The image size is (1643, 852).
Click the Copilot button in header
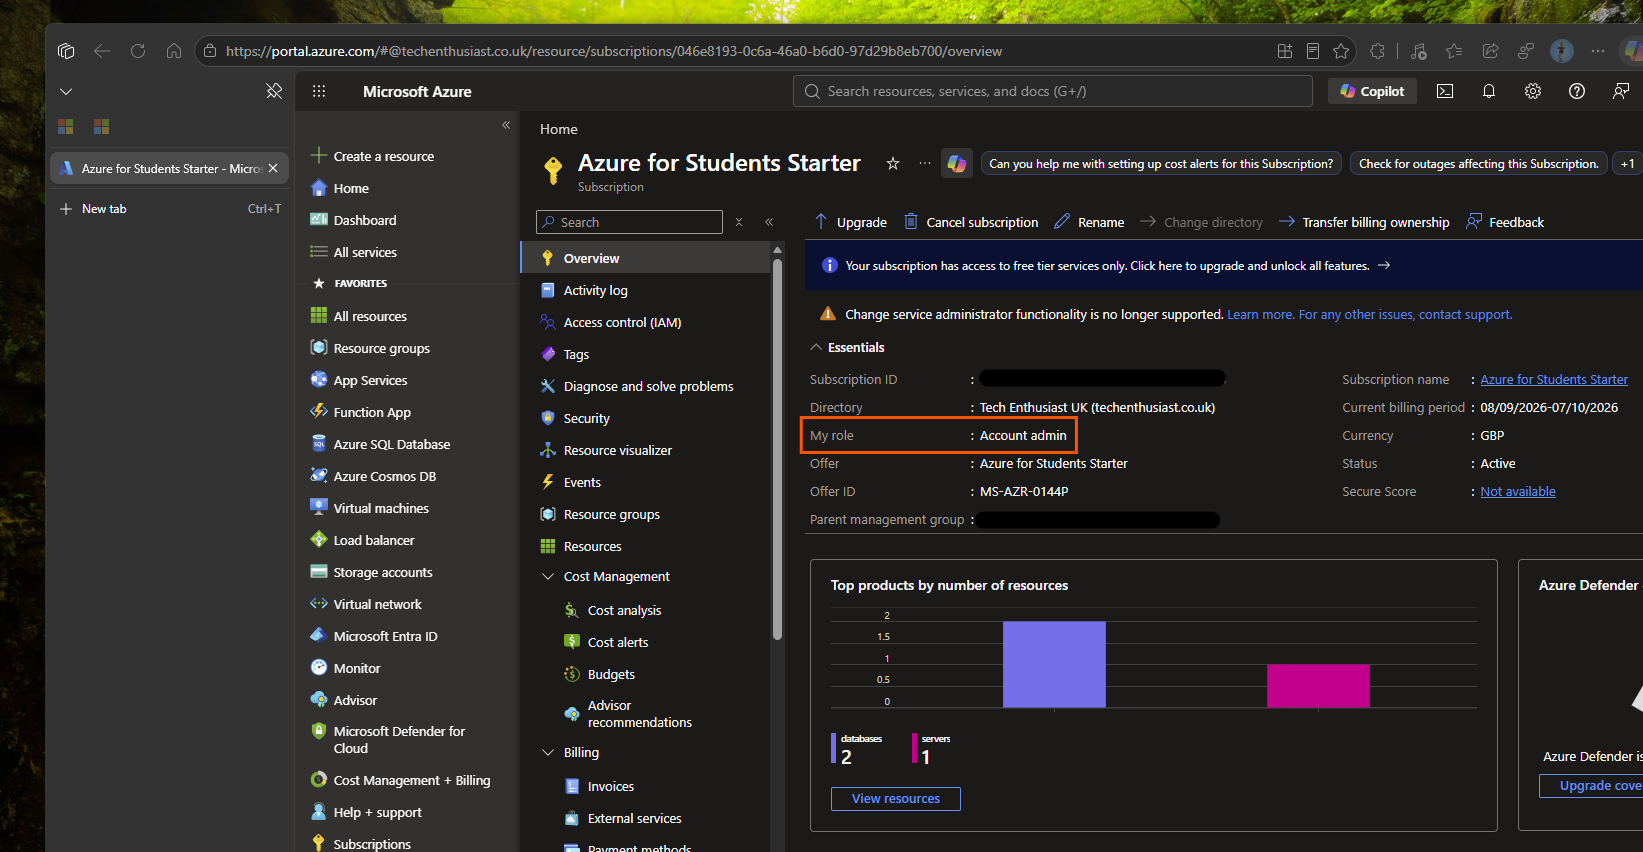point(1372,91)
